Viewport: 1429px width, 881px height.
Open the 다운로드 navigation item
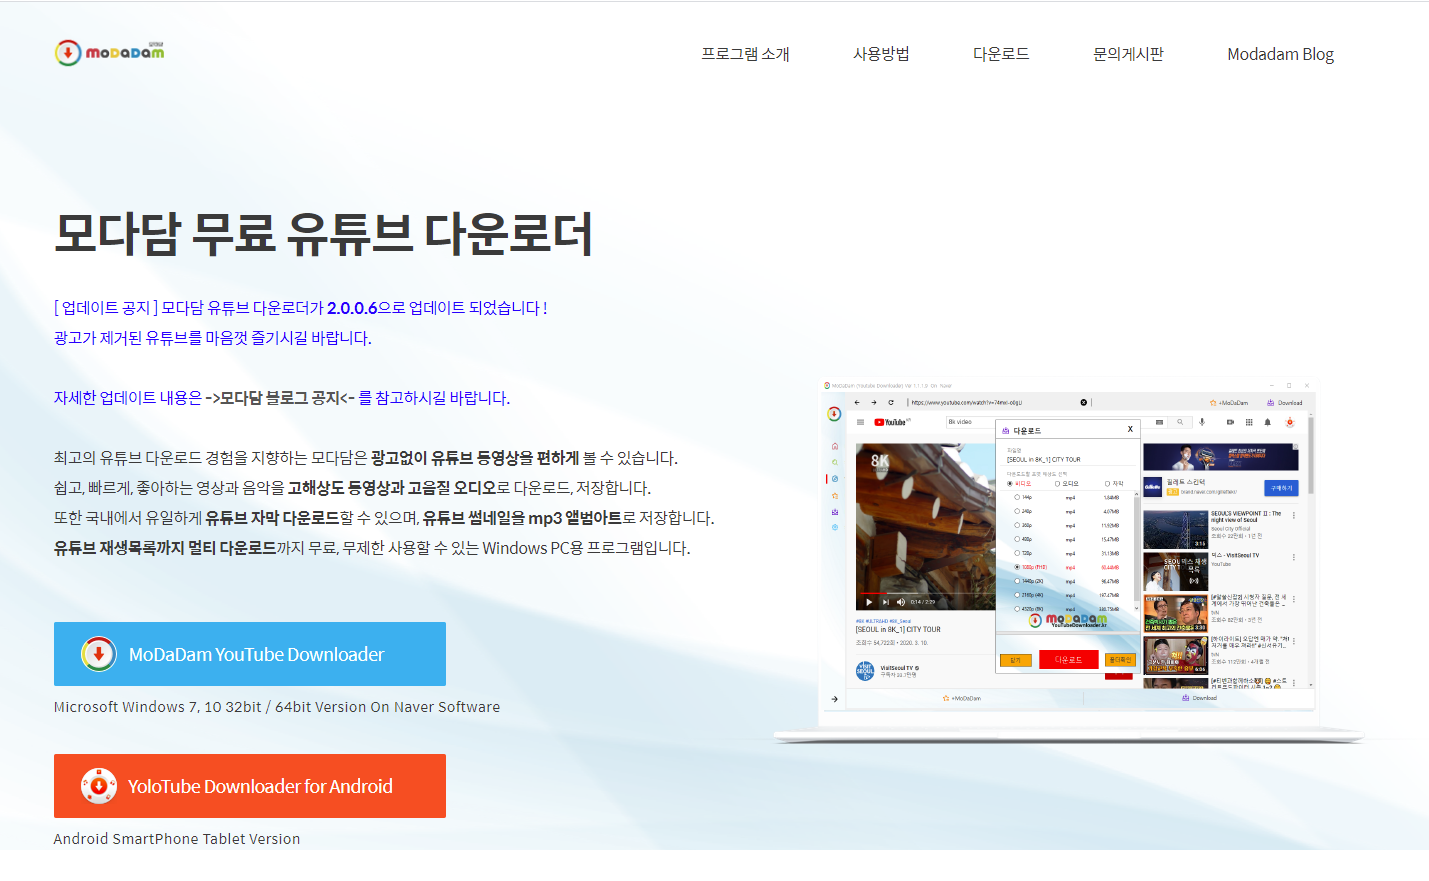tap(1001, 54)
